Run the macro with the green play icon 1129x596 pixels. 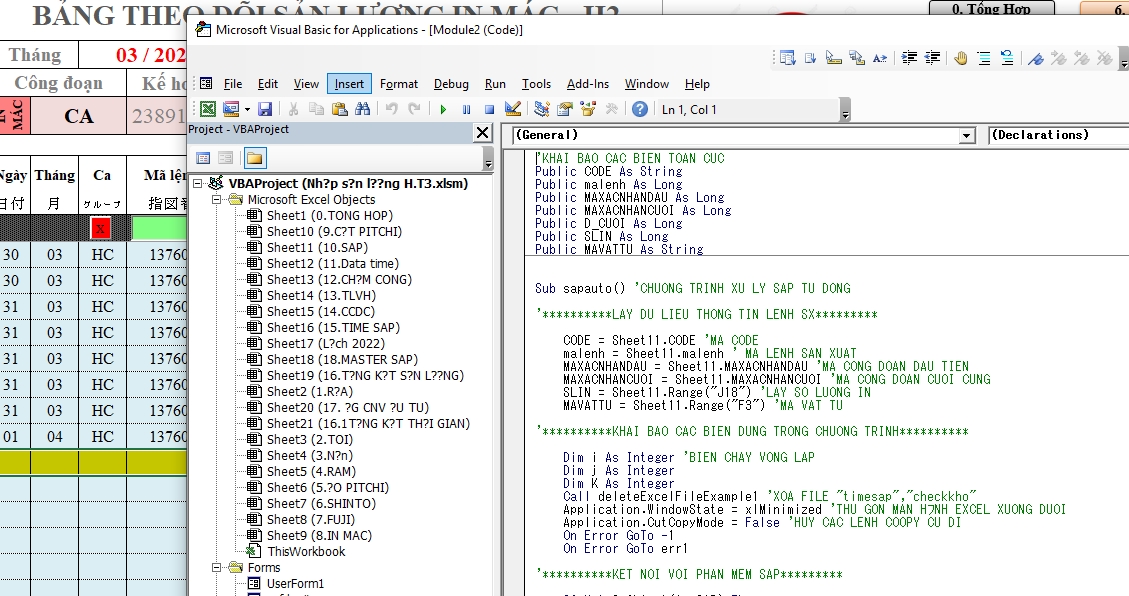(x=443, y=109)
